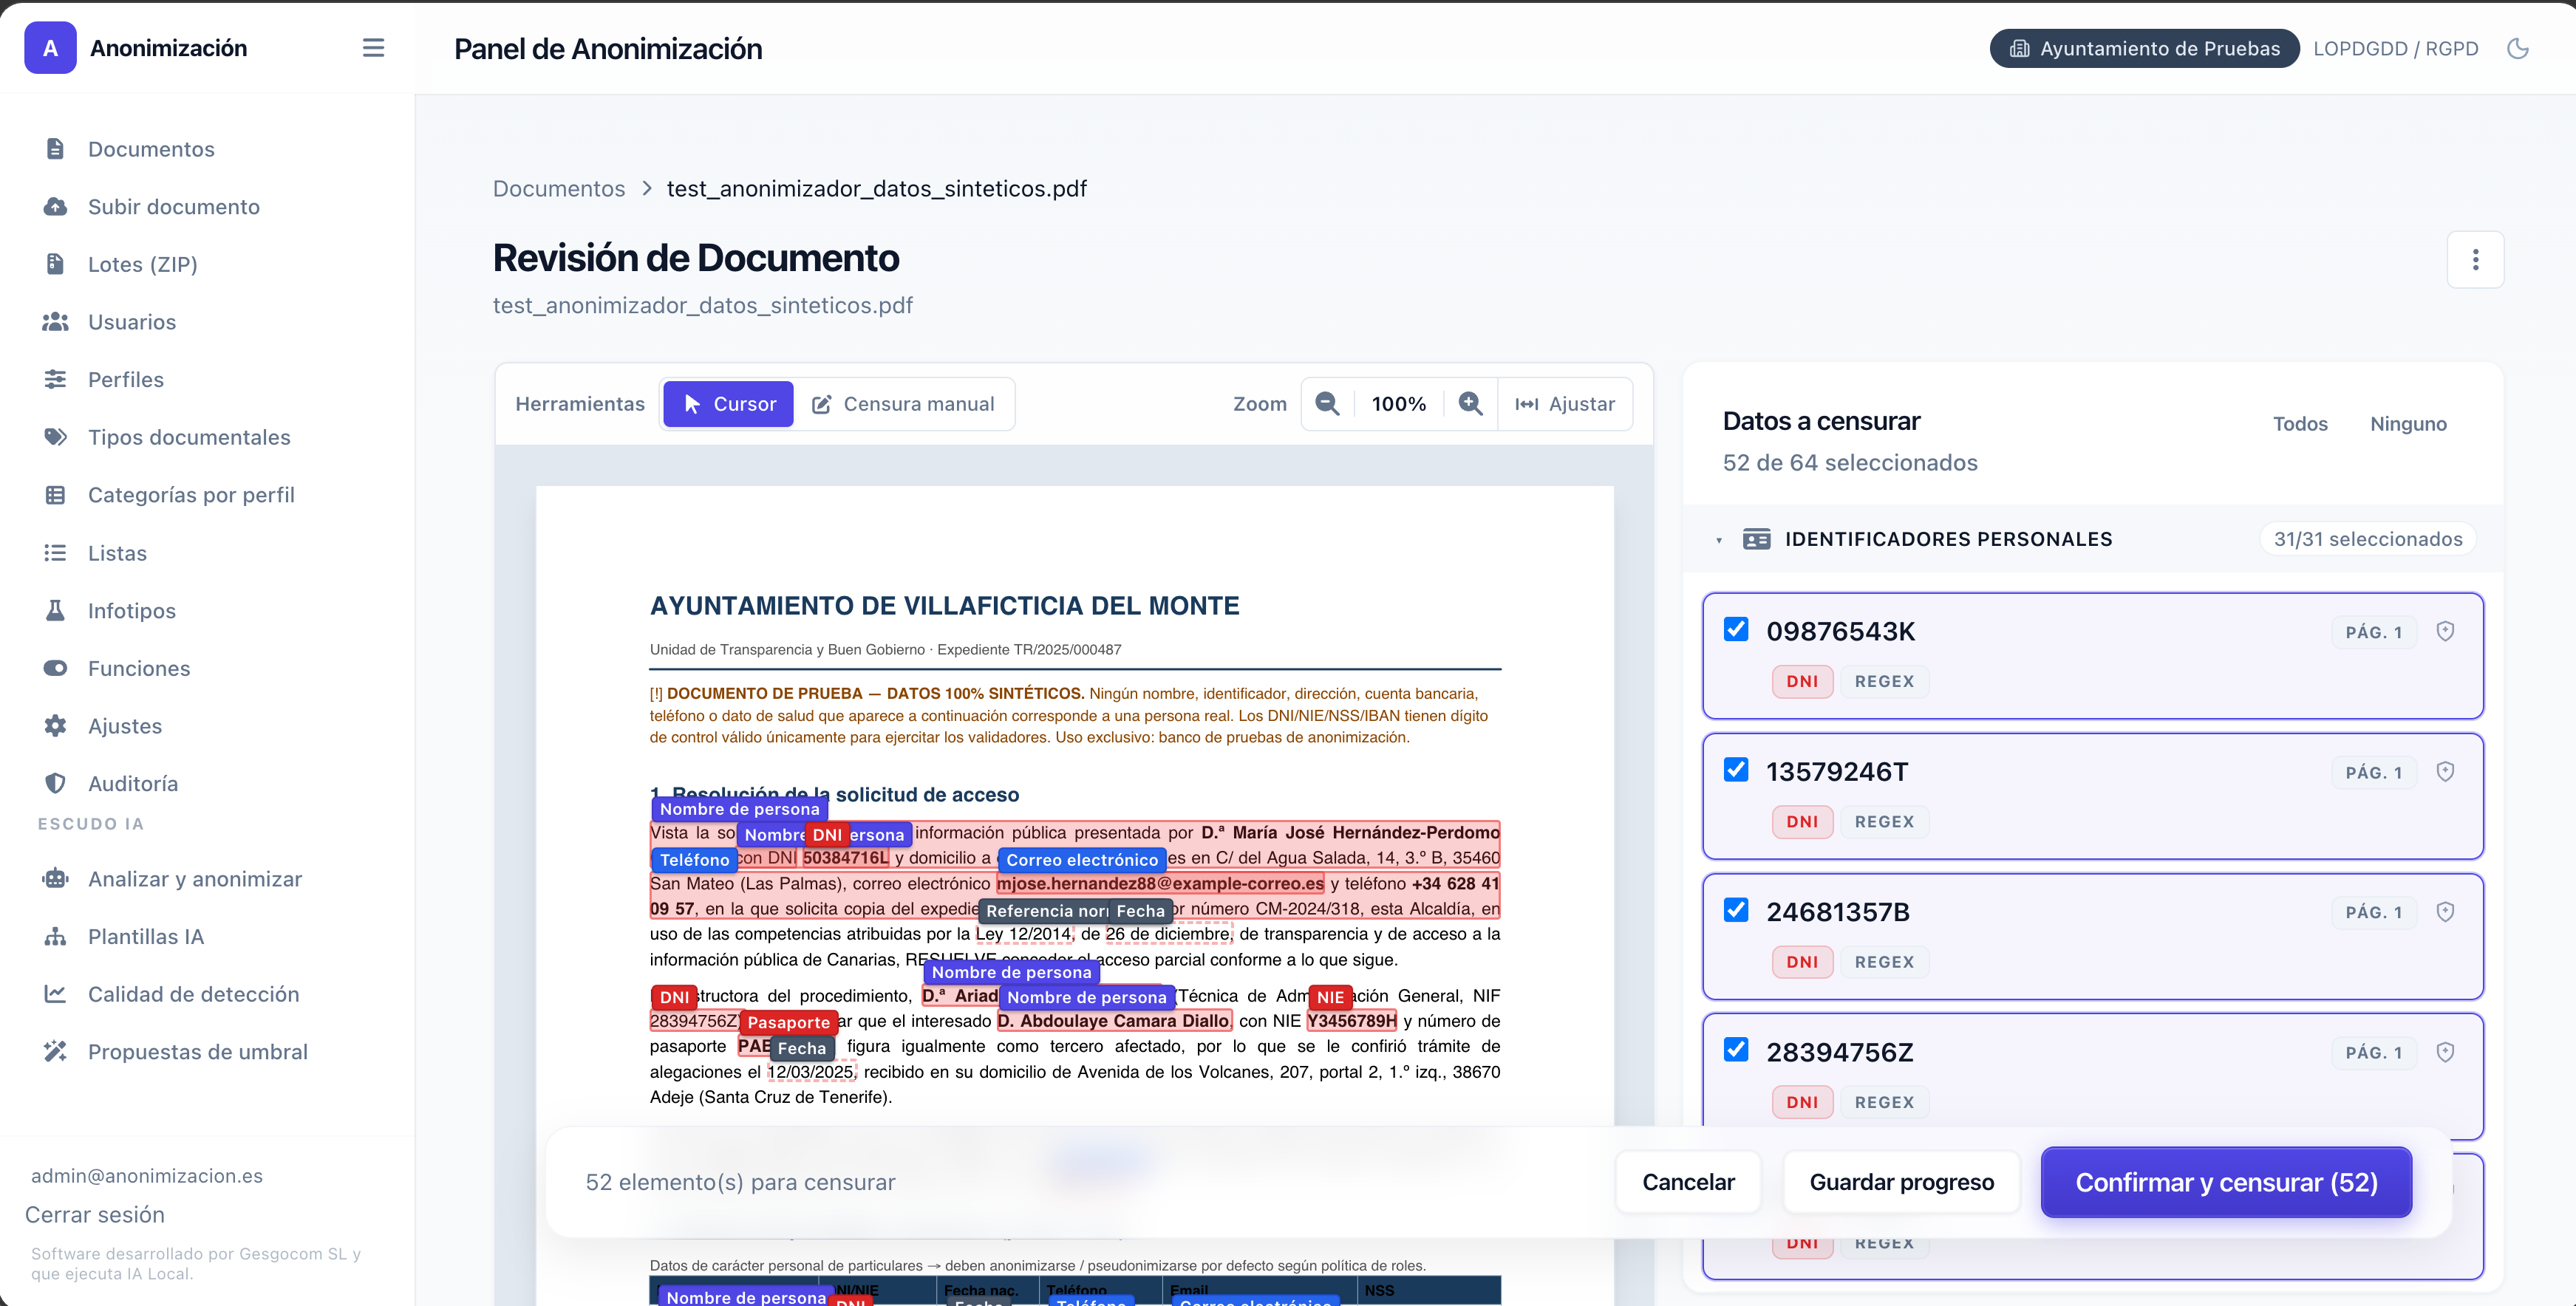Click the Pasaporte annotation tag

(788, 1022)
